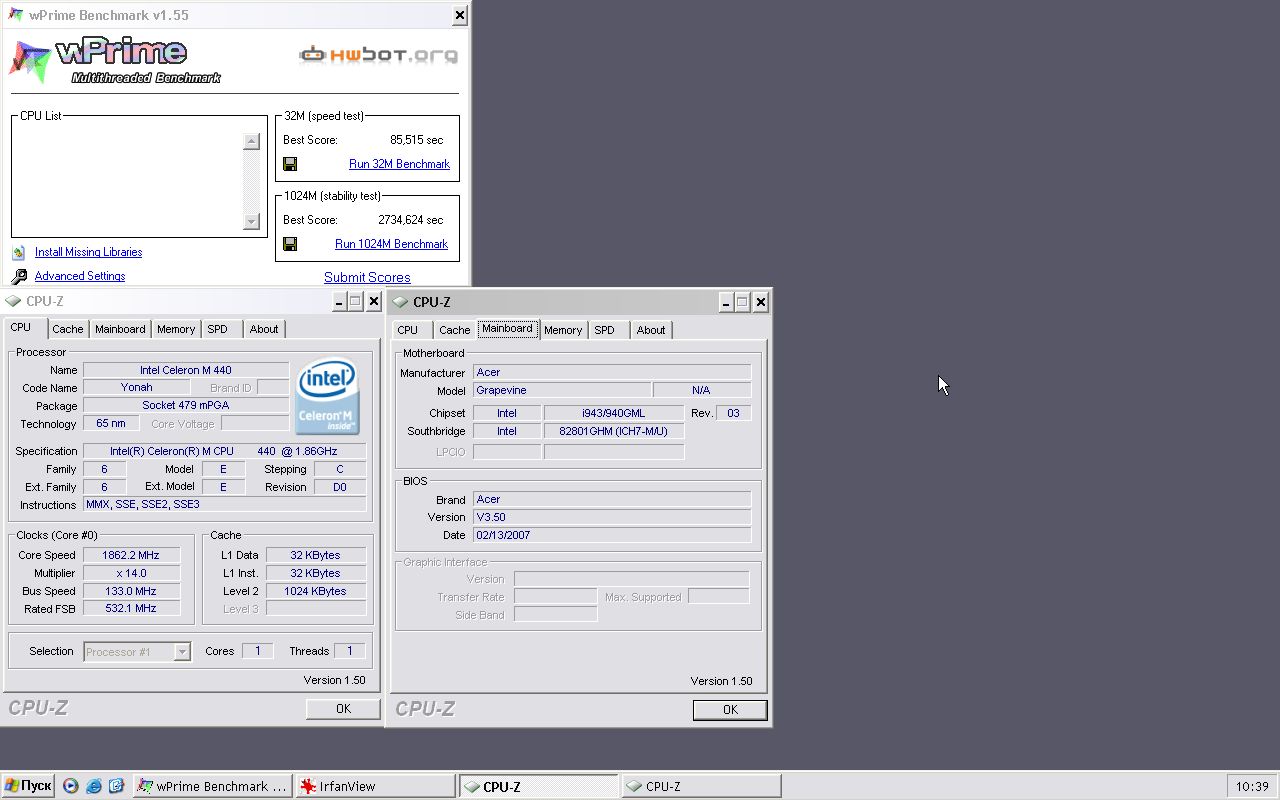Click the Multiplier value x 14.0
Viewport: 1280px width, 800px height.
[x=131, y=573]
